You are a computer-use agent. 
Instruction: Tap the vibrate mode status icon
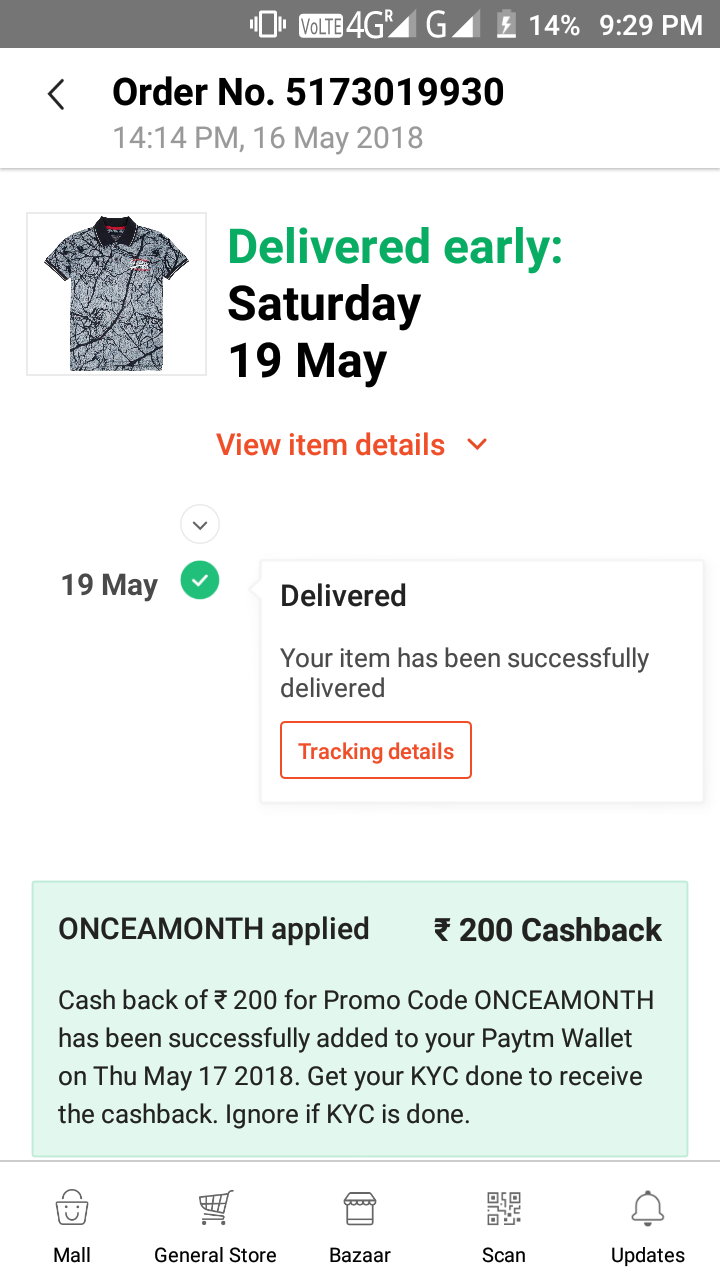pos(267,24)
